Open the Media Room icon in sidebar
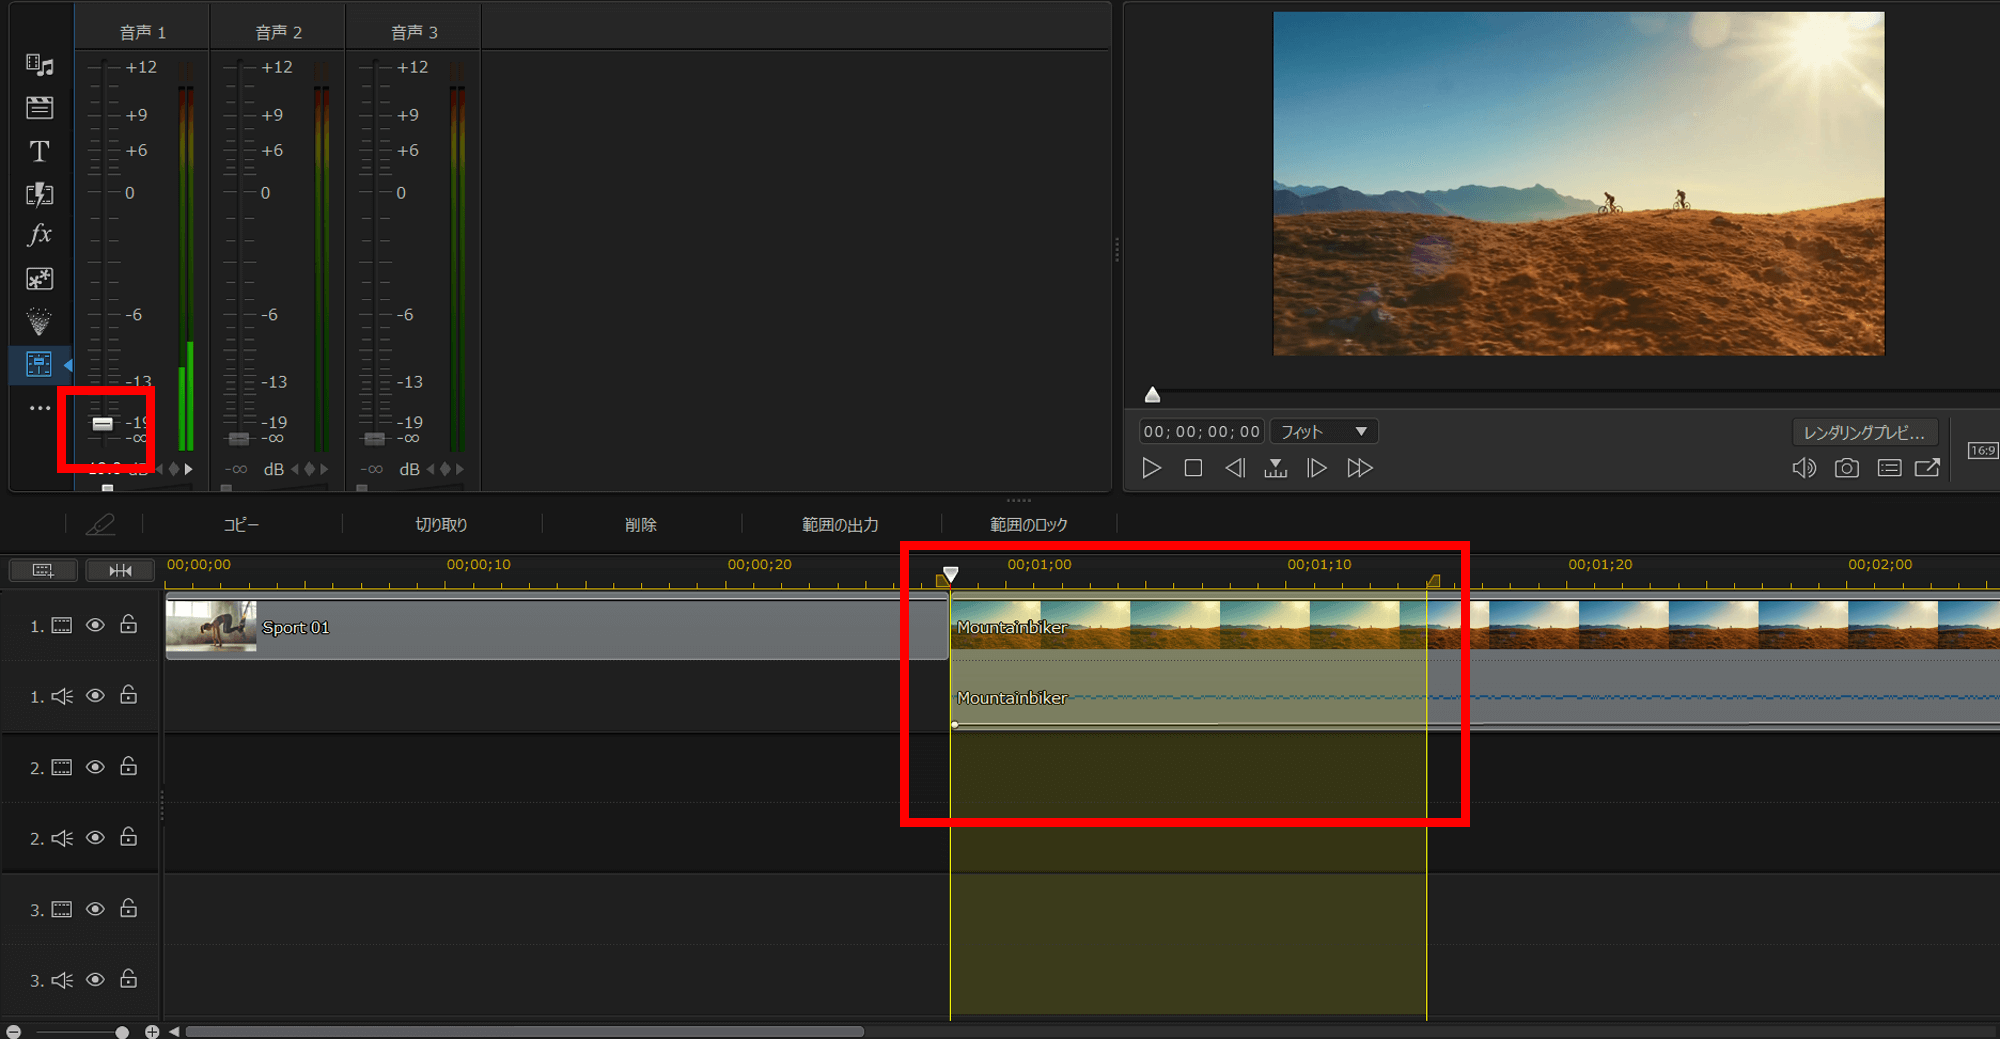The width and height of the screenshot is (2000, 1039). 39,65
